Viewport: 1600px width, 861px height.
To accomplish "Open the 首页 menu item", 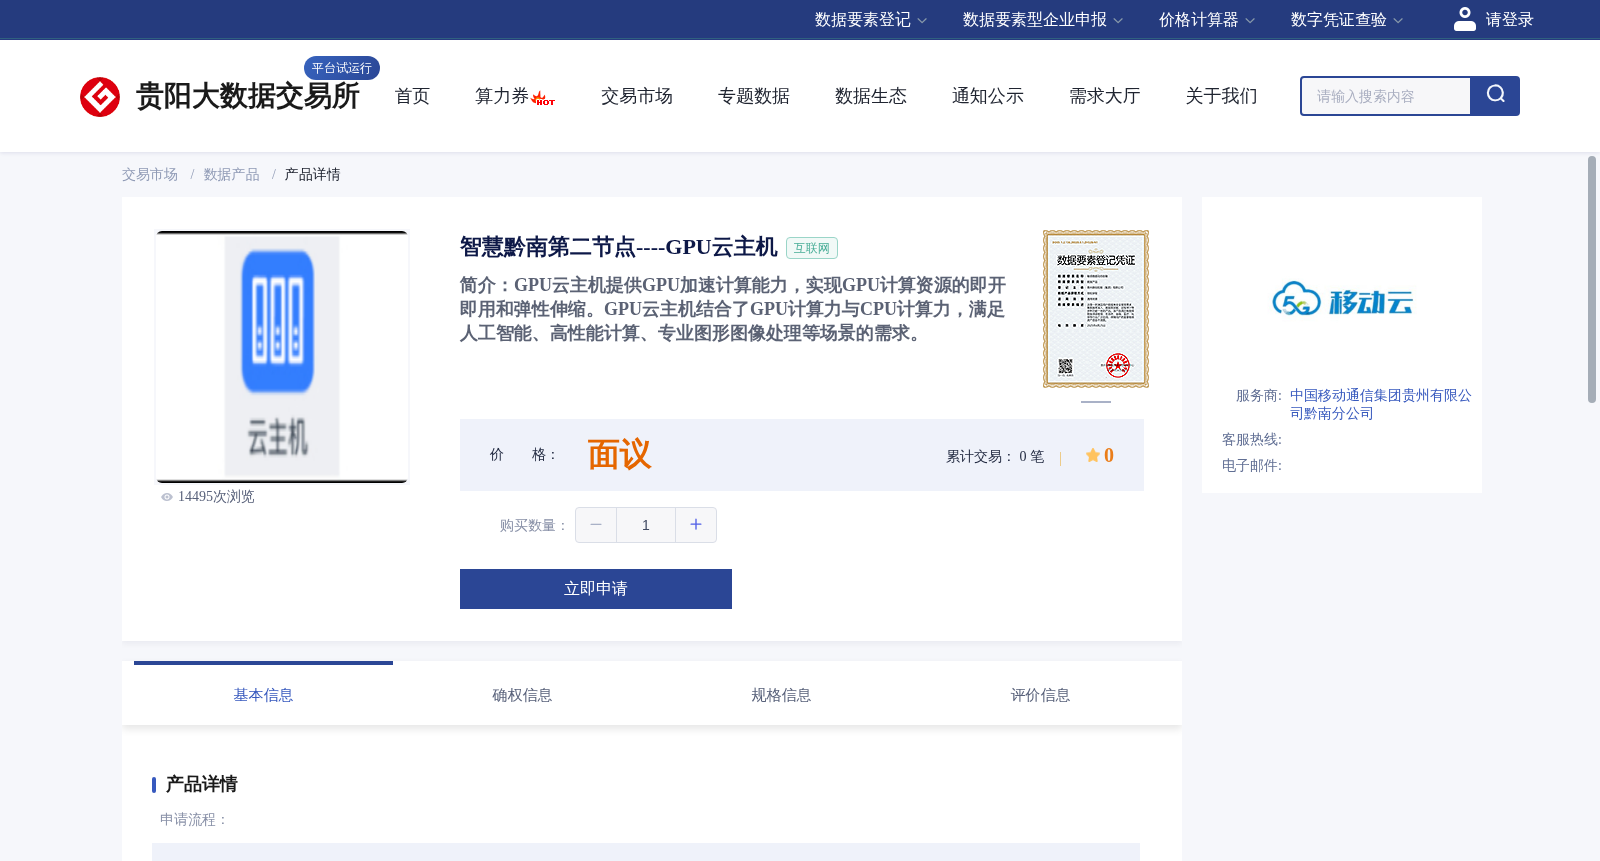I will [412, 96].
